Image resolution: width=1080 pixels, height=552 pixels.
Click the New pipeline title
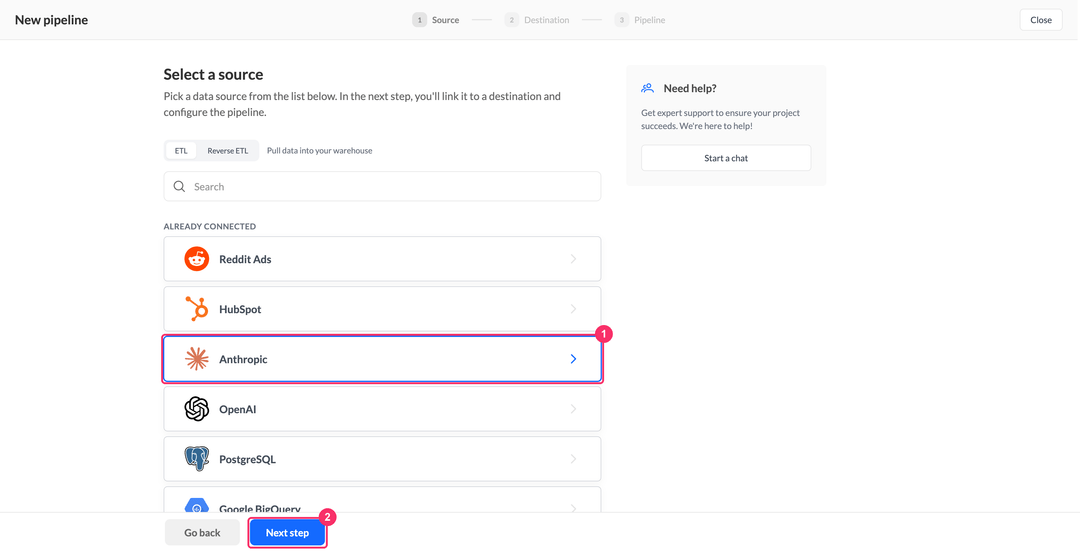pyautogui.click(x=52, y=20)
